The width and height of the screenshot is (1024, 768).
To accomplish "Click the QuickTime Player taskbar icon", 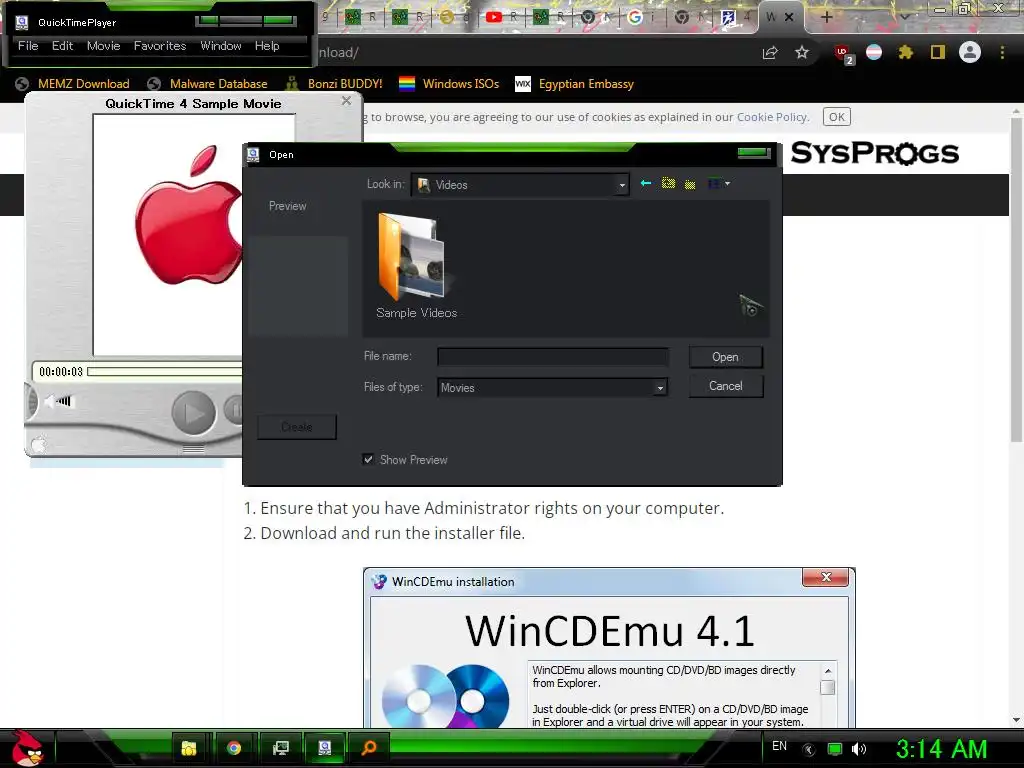I will (x=325, y=748).
